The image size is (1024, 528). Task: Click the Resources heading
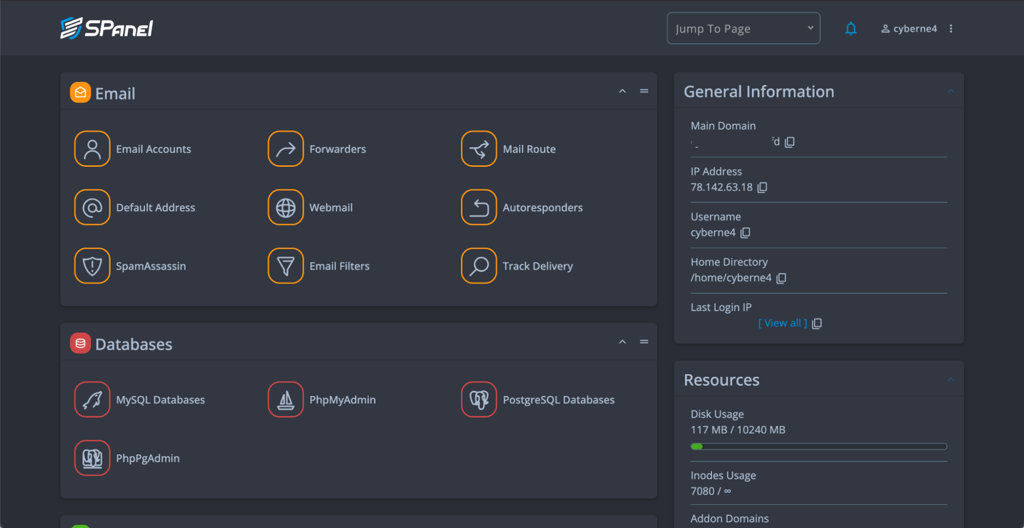[x=722, y=380]
